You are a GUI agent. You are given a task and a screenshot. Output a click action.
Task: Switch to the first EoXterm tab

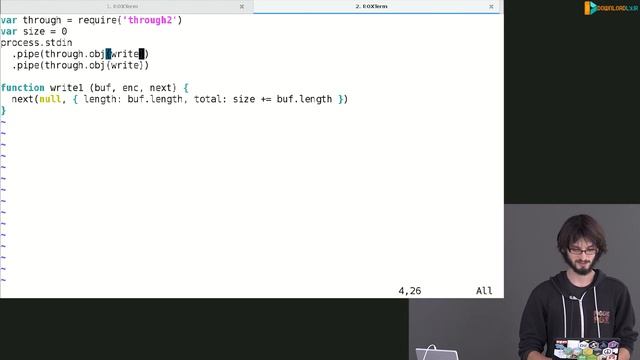coord(122,7)
